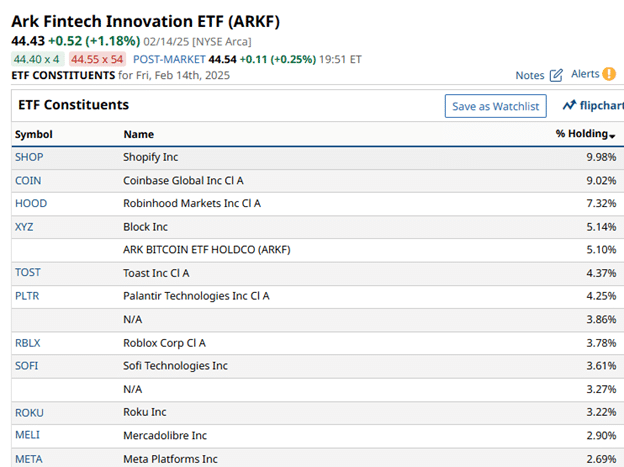This screenshot has width=624, height=467.
Task: Click the flipchart trend-line icon
Action: pos(569,106)
